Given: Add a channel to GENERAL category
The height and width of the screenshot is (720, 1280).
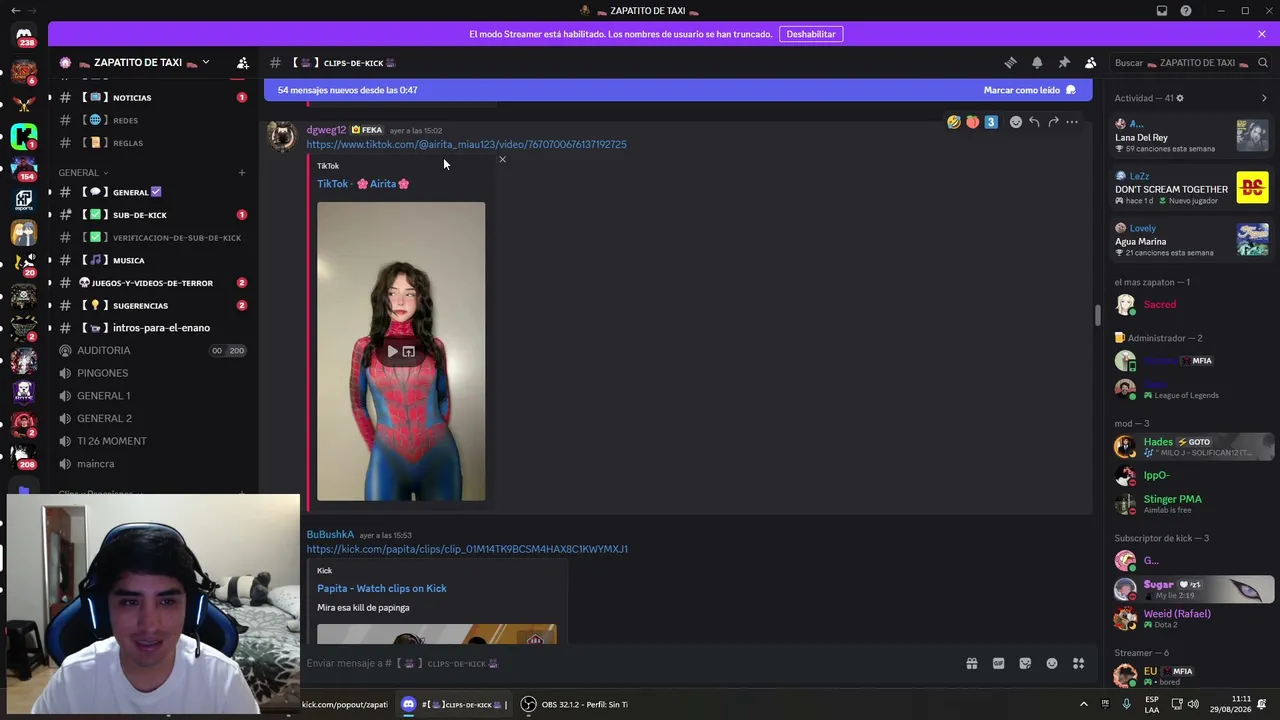Looking at the screenshot, I should [241, 173].
